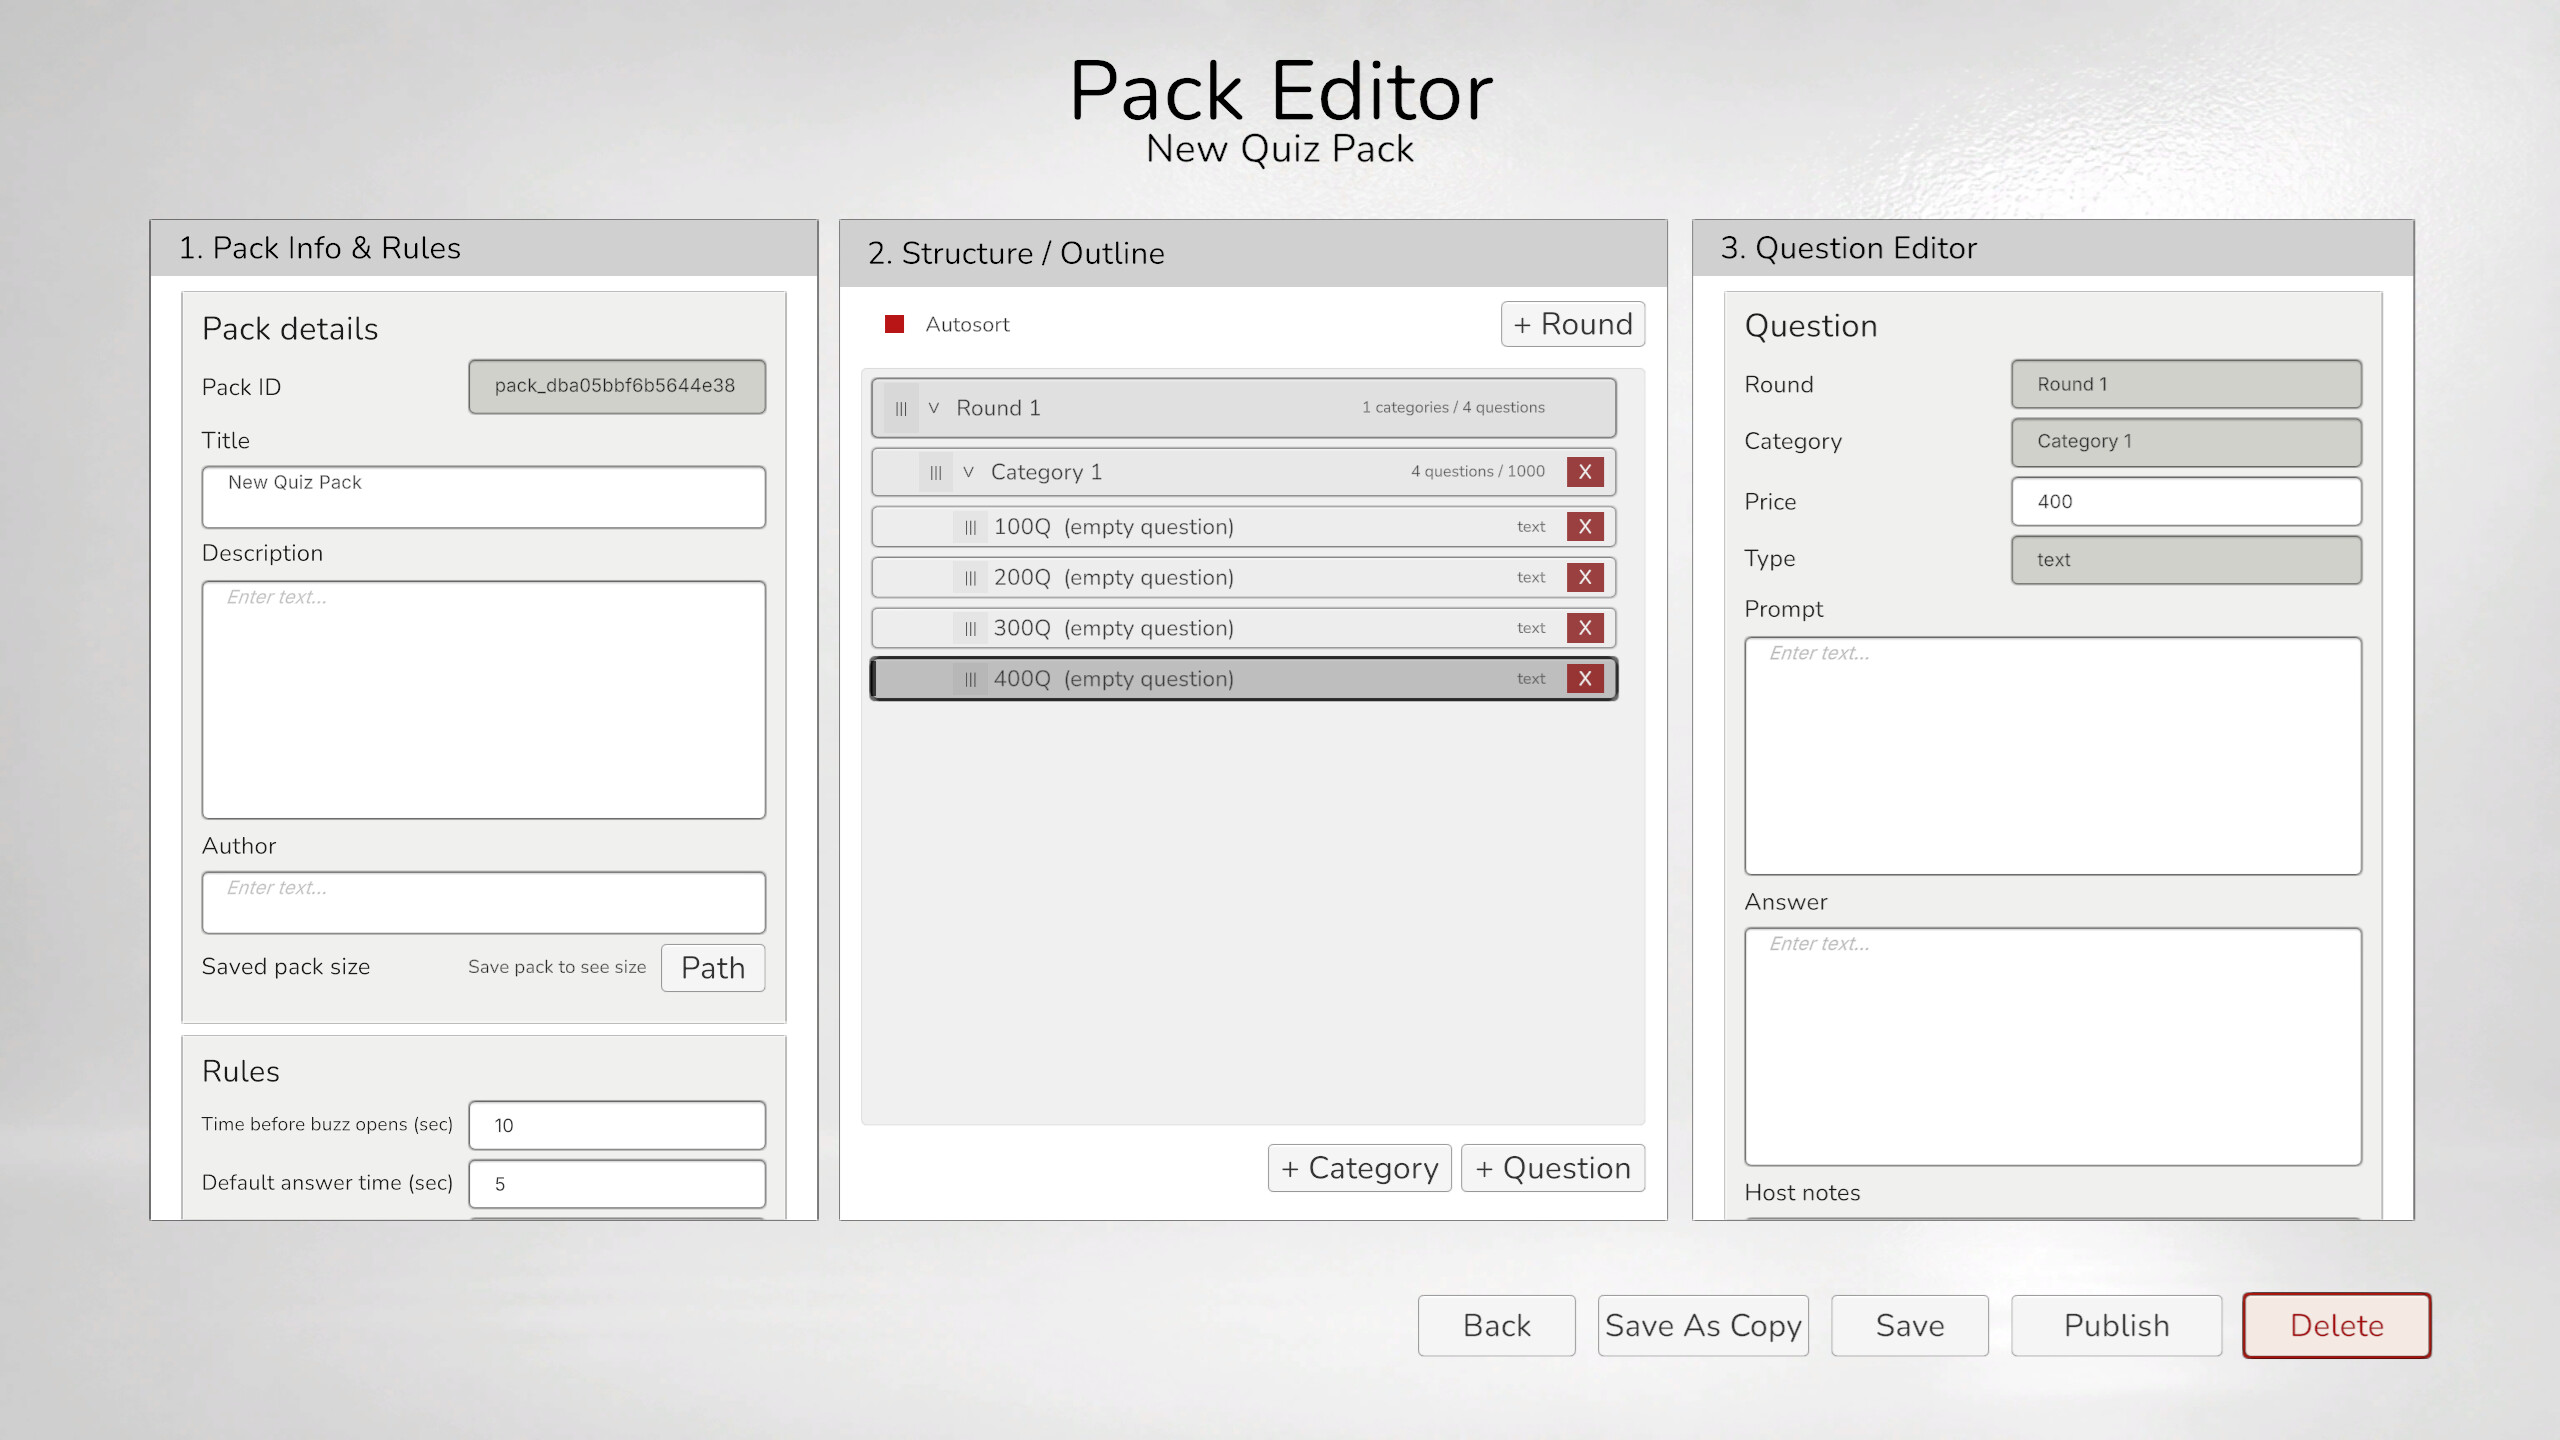Click the Time before buzz opens field
The height and width of the screenshot is (1440, 2560).
point(617,1126)
